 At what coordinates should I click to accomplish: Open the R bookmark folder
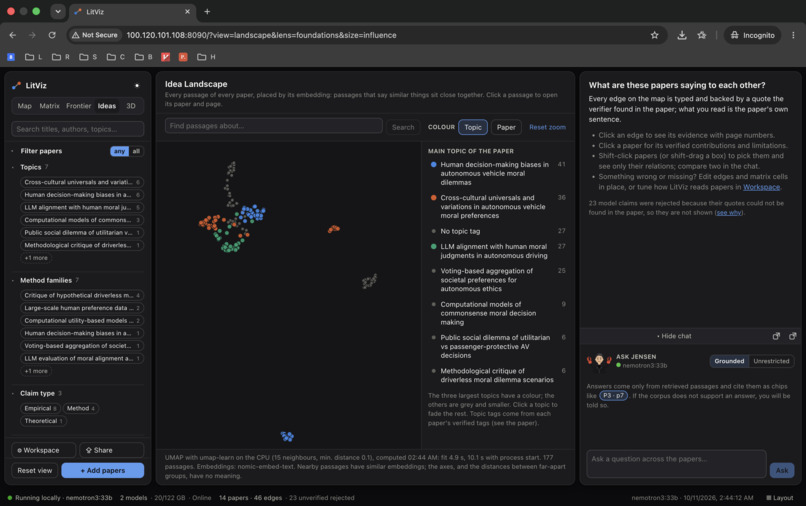click(x=61, y=57)
